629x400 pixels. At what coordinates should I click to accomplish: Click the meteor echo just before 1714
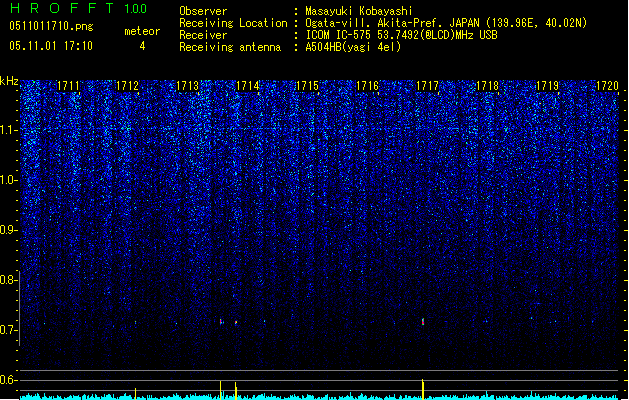(x=236, y=322)
